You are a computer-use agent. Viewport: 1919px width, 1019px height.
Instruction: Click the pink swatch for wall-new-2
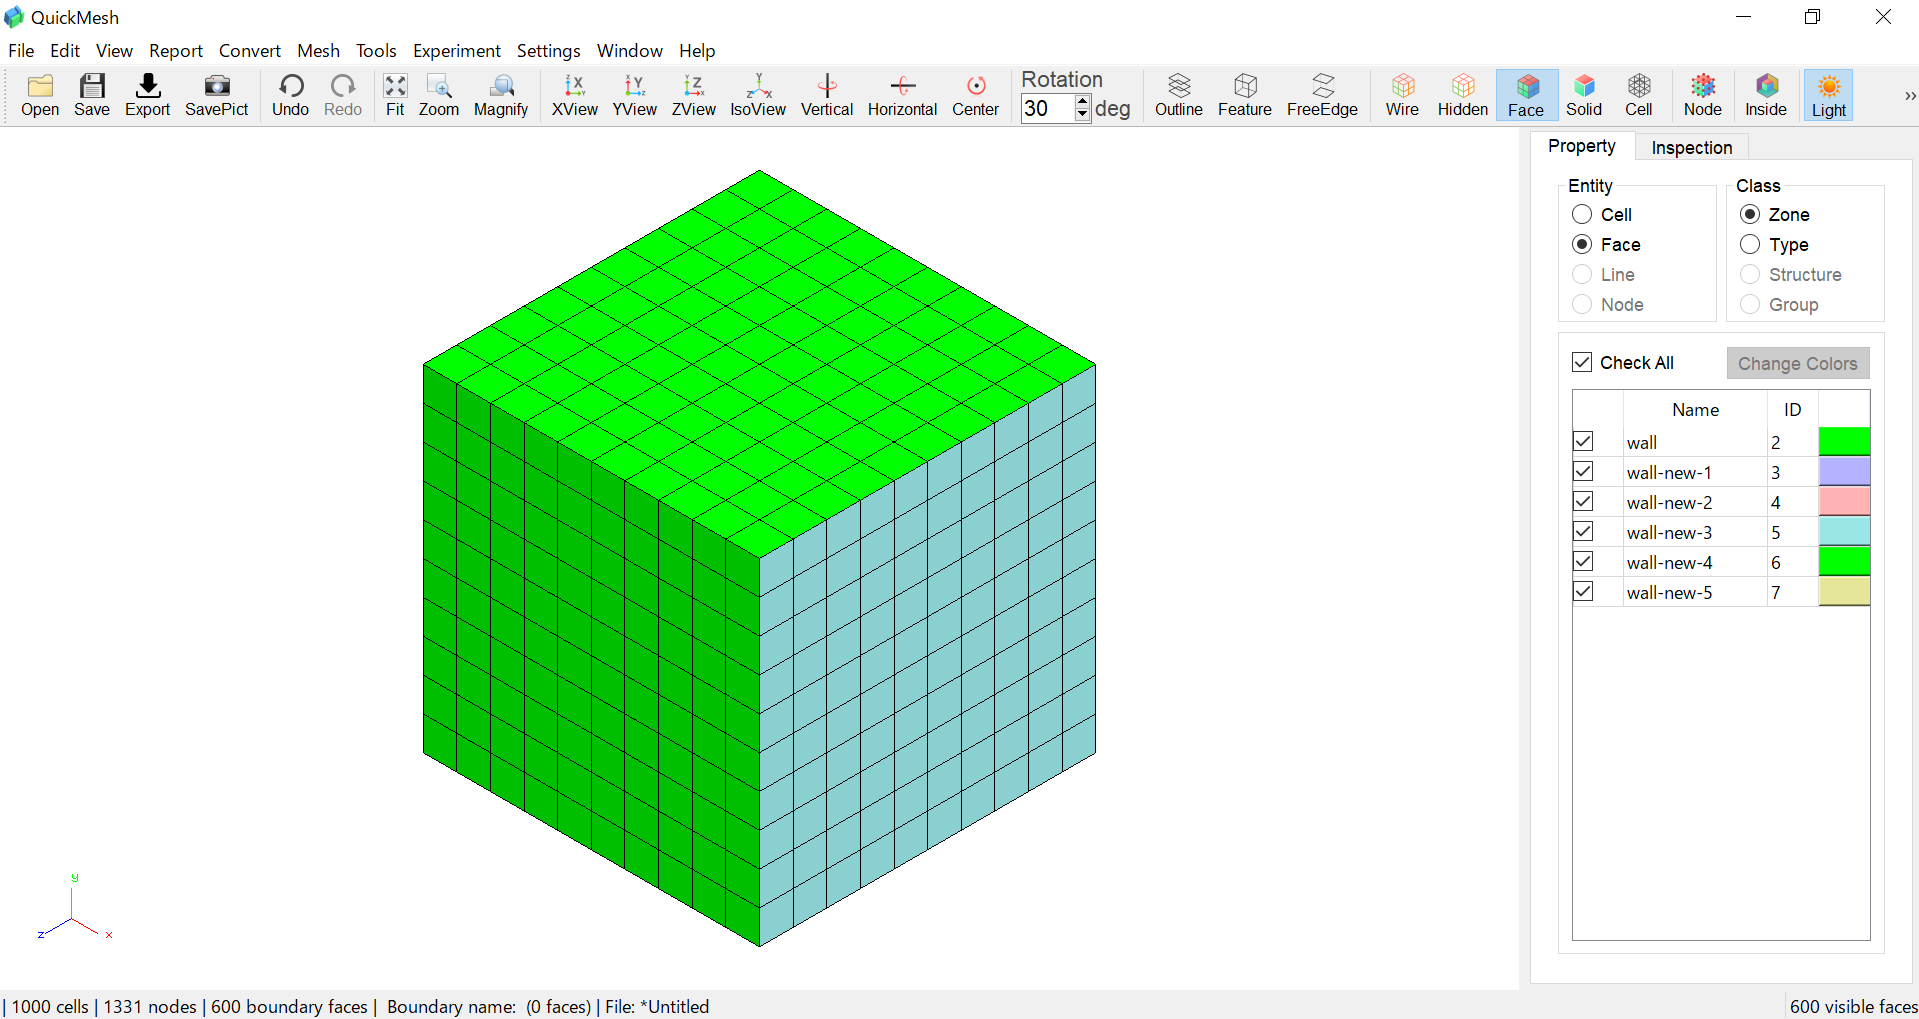(1844, 501)
